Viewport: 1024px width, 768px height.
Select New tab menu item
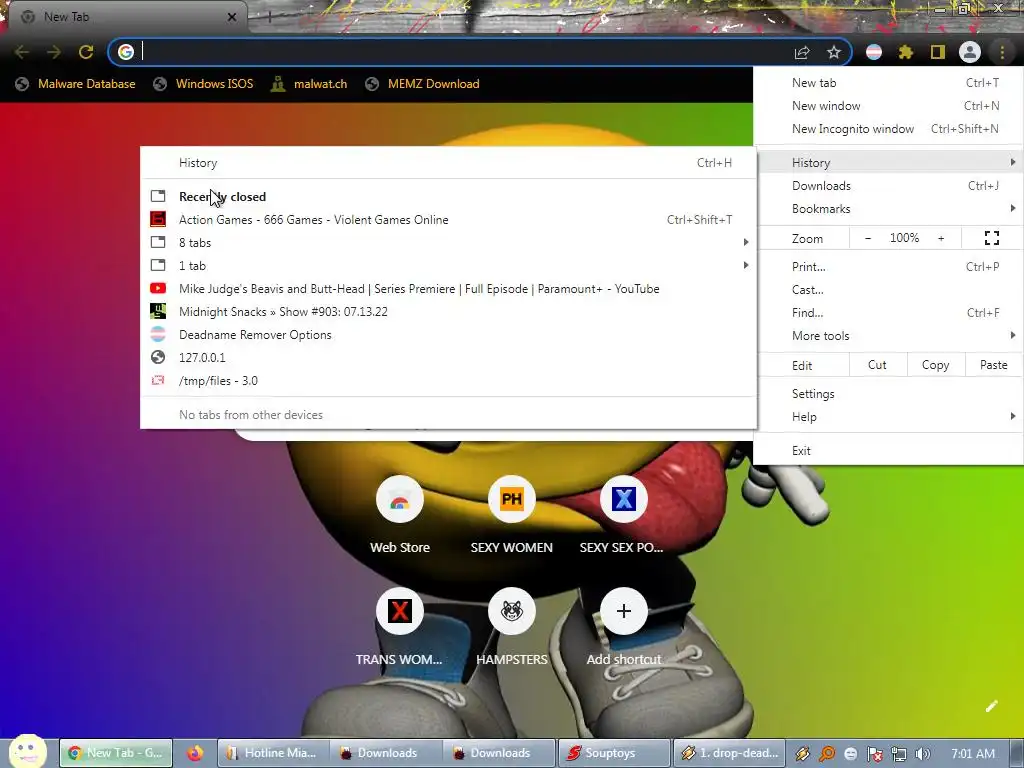pos(888,83)
